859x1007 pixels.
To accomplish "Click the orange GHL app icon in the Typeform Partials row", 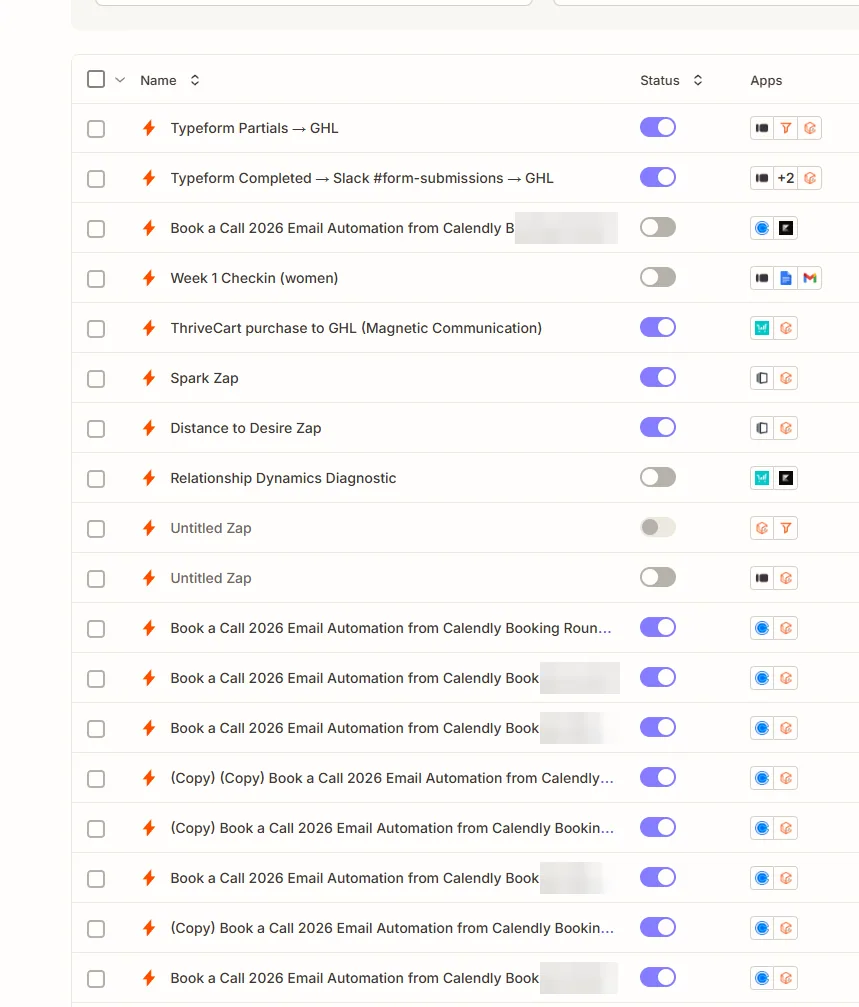I will pyautogui.click(x=810, y=128).
